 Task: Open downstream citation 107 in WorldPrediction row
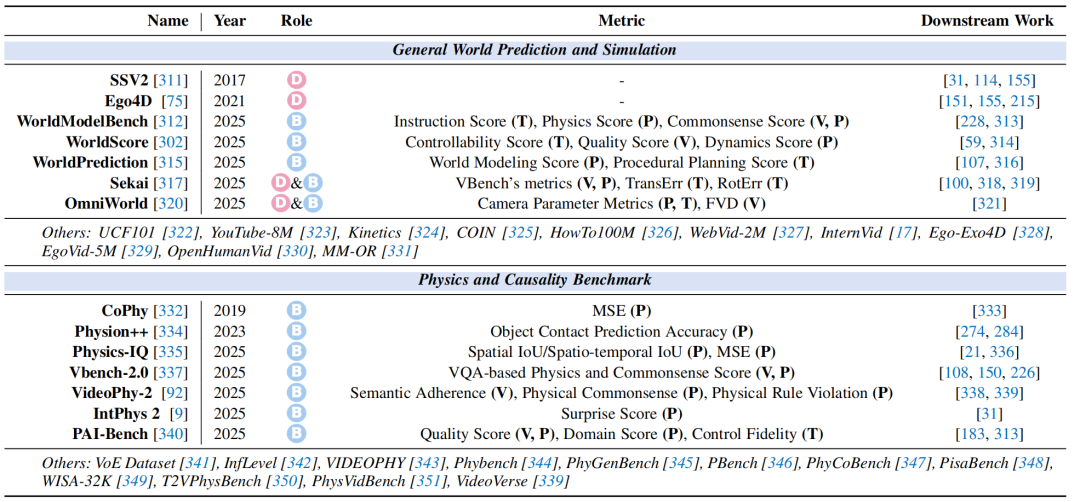(x=973, y=163)
